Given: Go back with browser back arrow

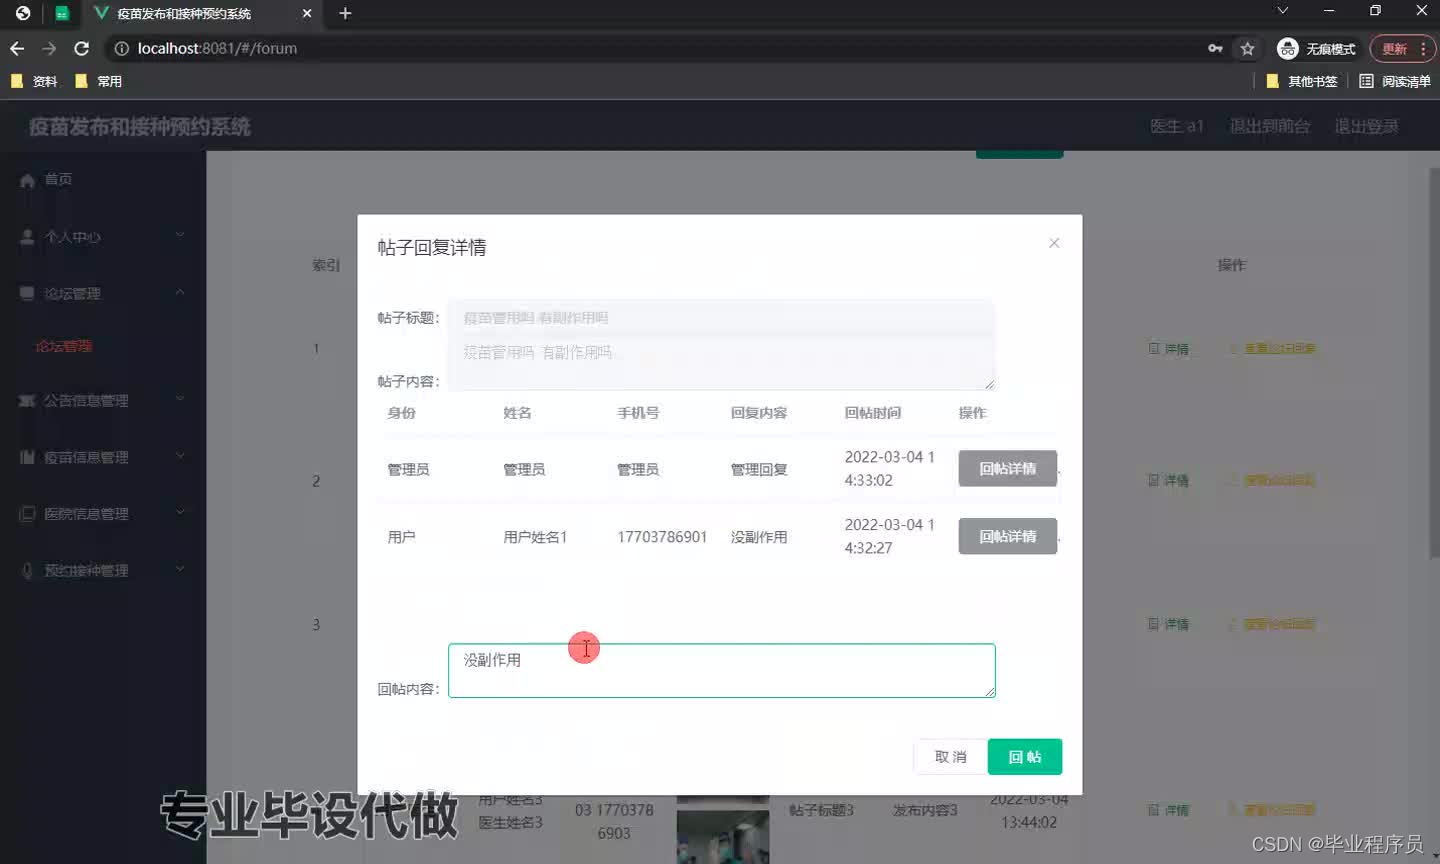Looking at the screenshot, I should 17,48.
